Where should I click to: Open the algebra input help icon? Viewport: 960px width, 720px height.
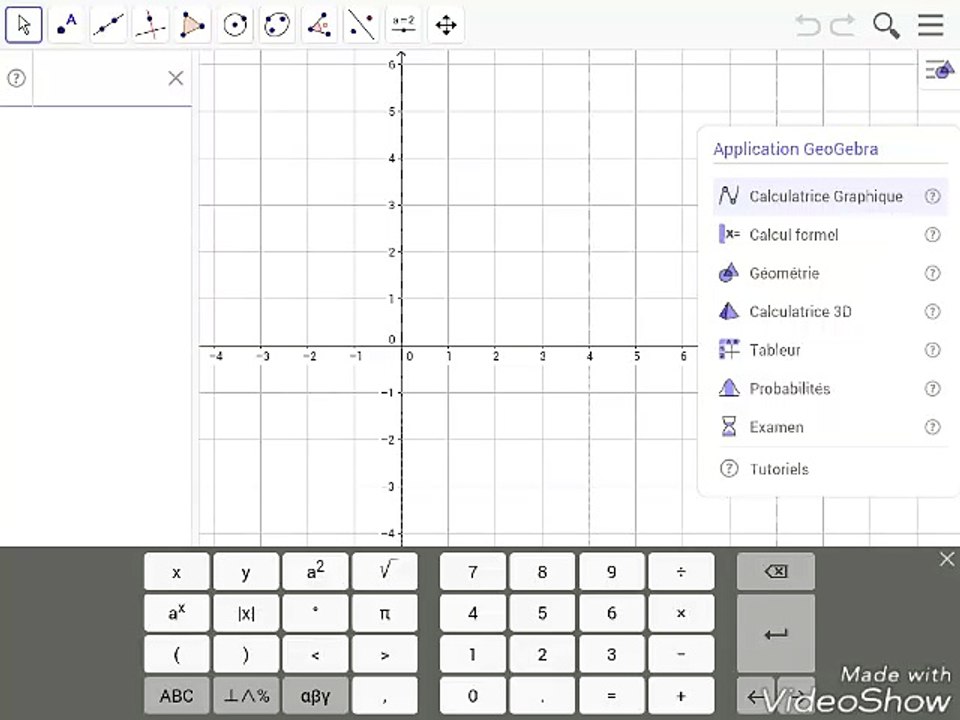17,78
